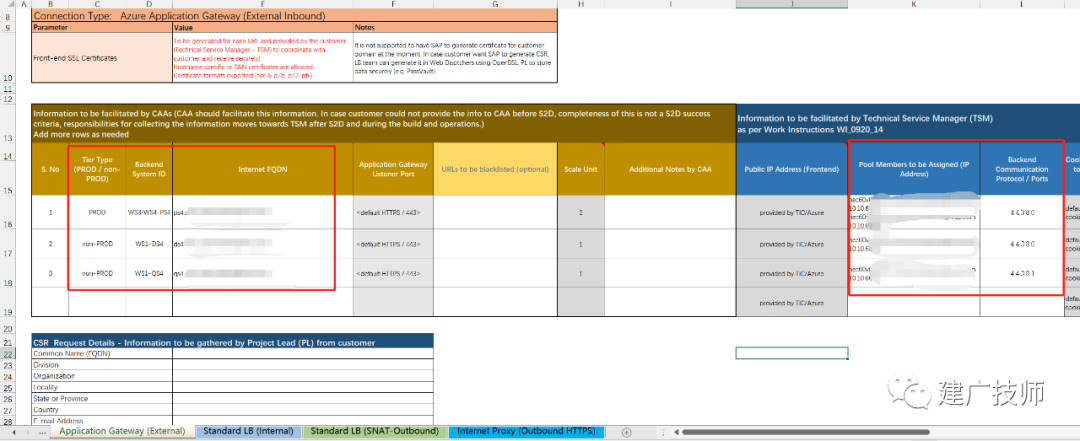Select Scale Unit value 2 in row 16

pyautogui.click(x=581, y=212)
